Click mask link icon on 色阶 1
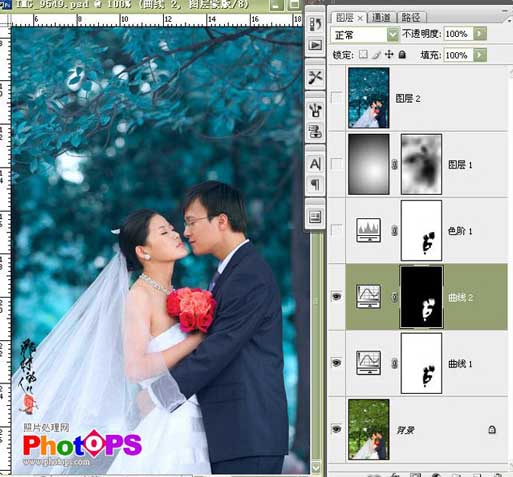 pyautogui.click(x=395, y=230)
